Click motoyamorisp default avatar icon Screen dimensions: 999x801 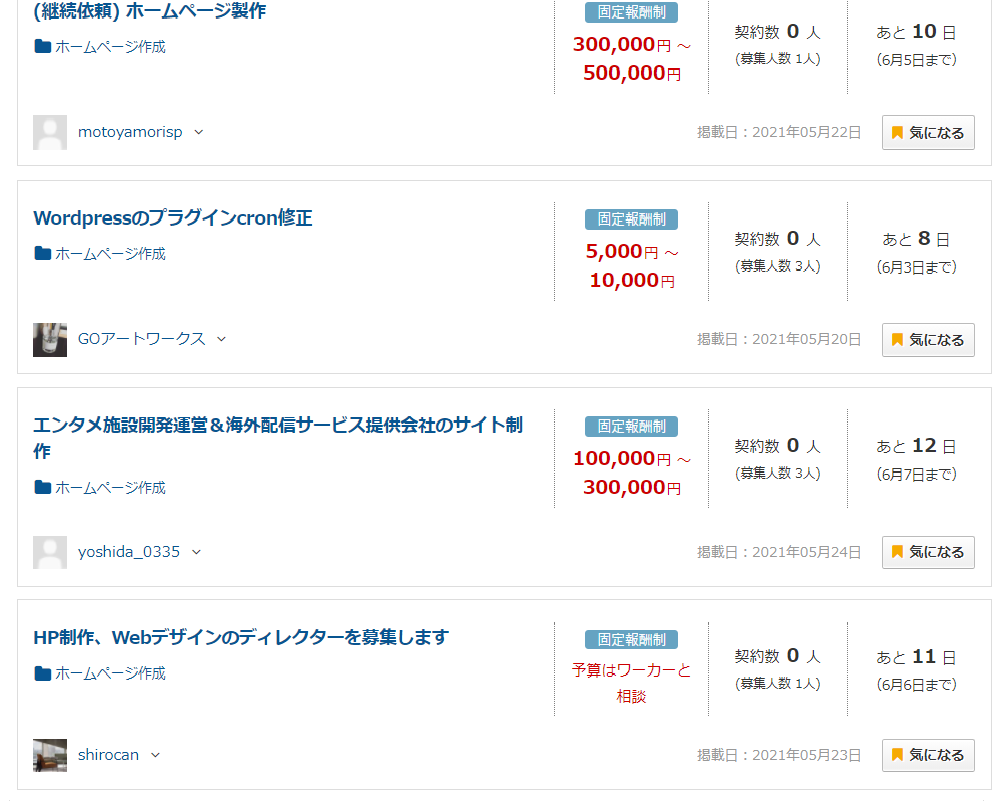tap(50, 132)
